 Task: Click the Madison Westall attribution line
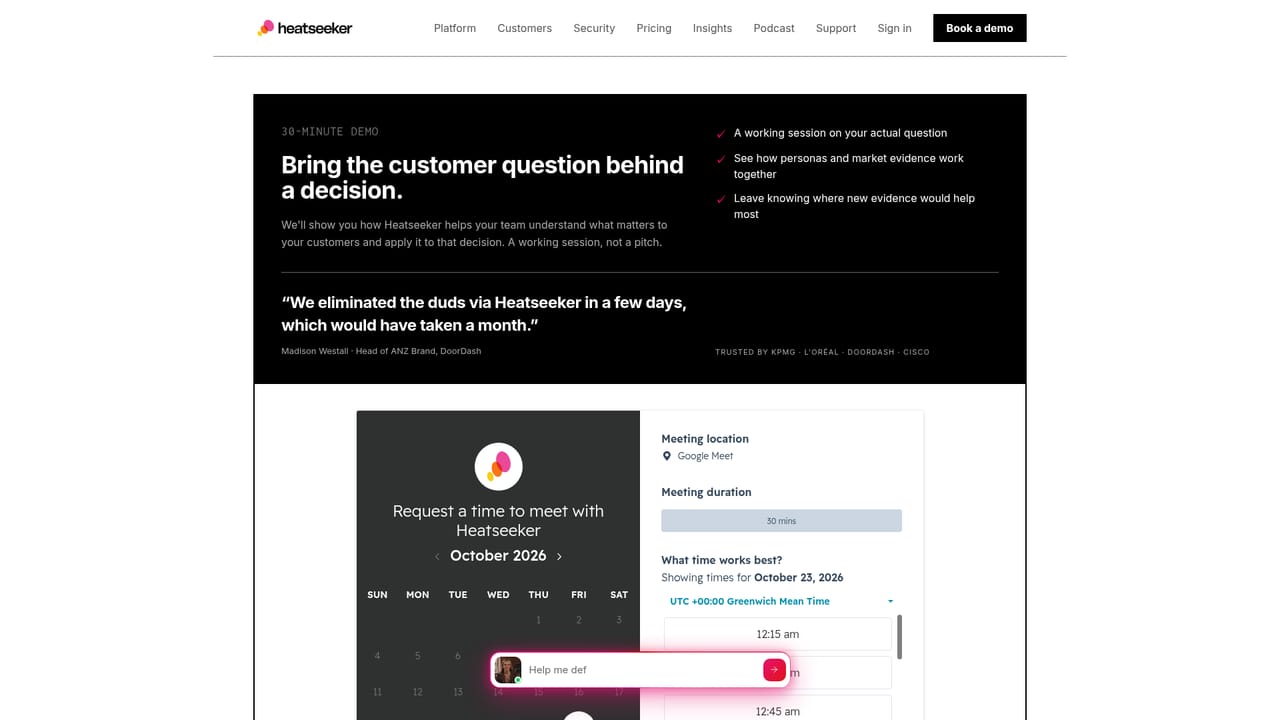tap(381, 351)
